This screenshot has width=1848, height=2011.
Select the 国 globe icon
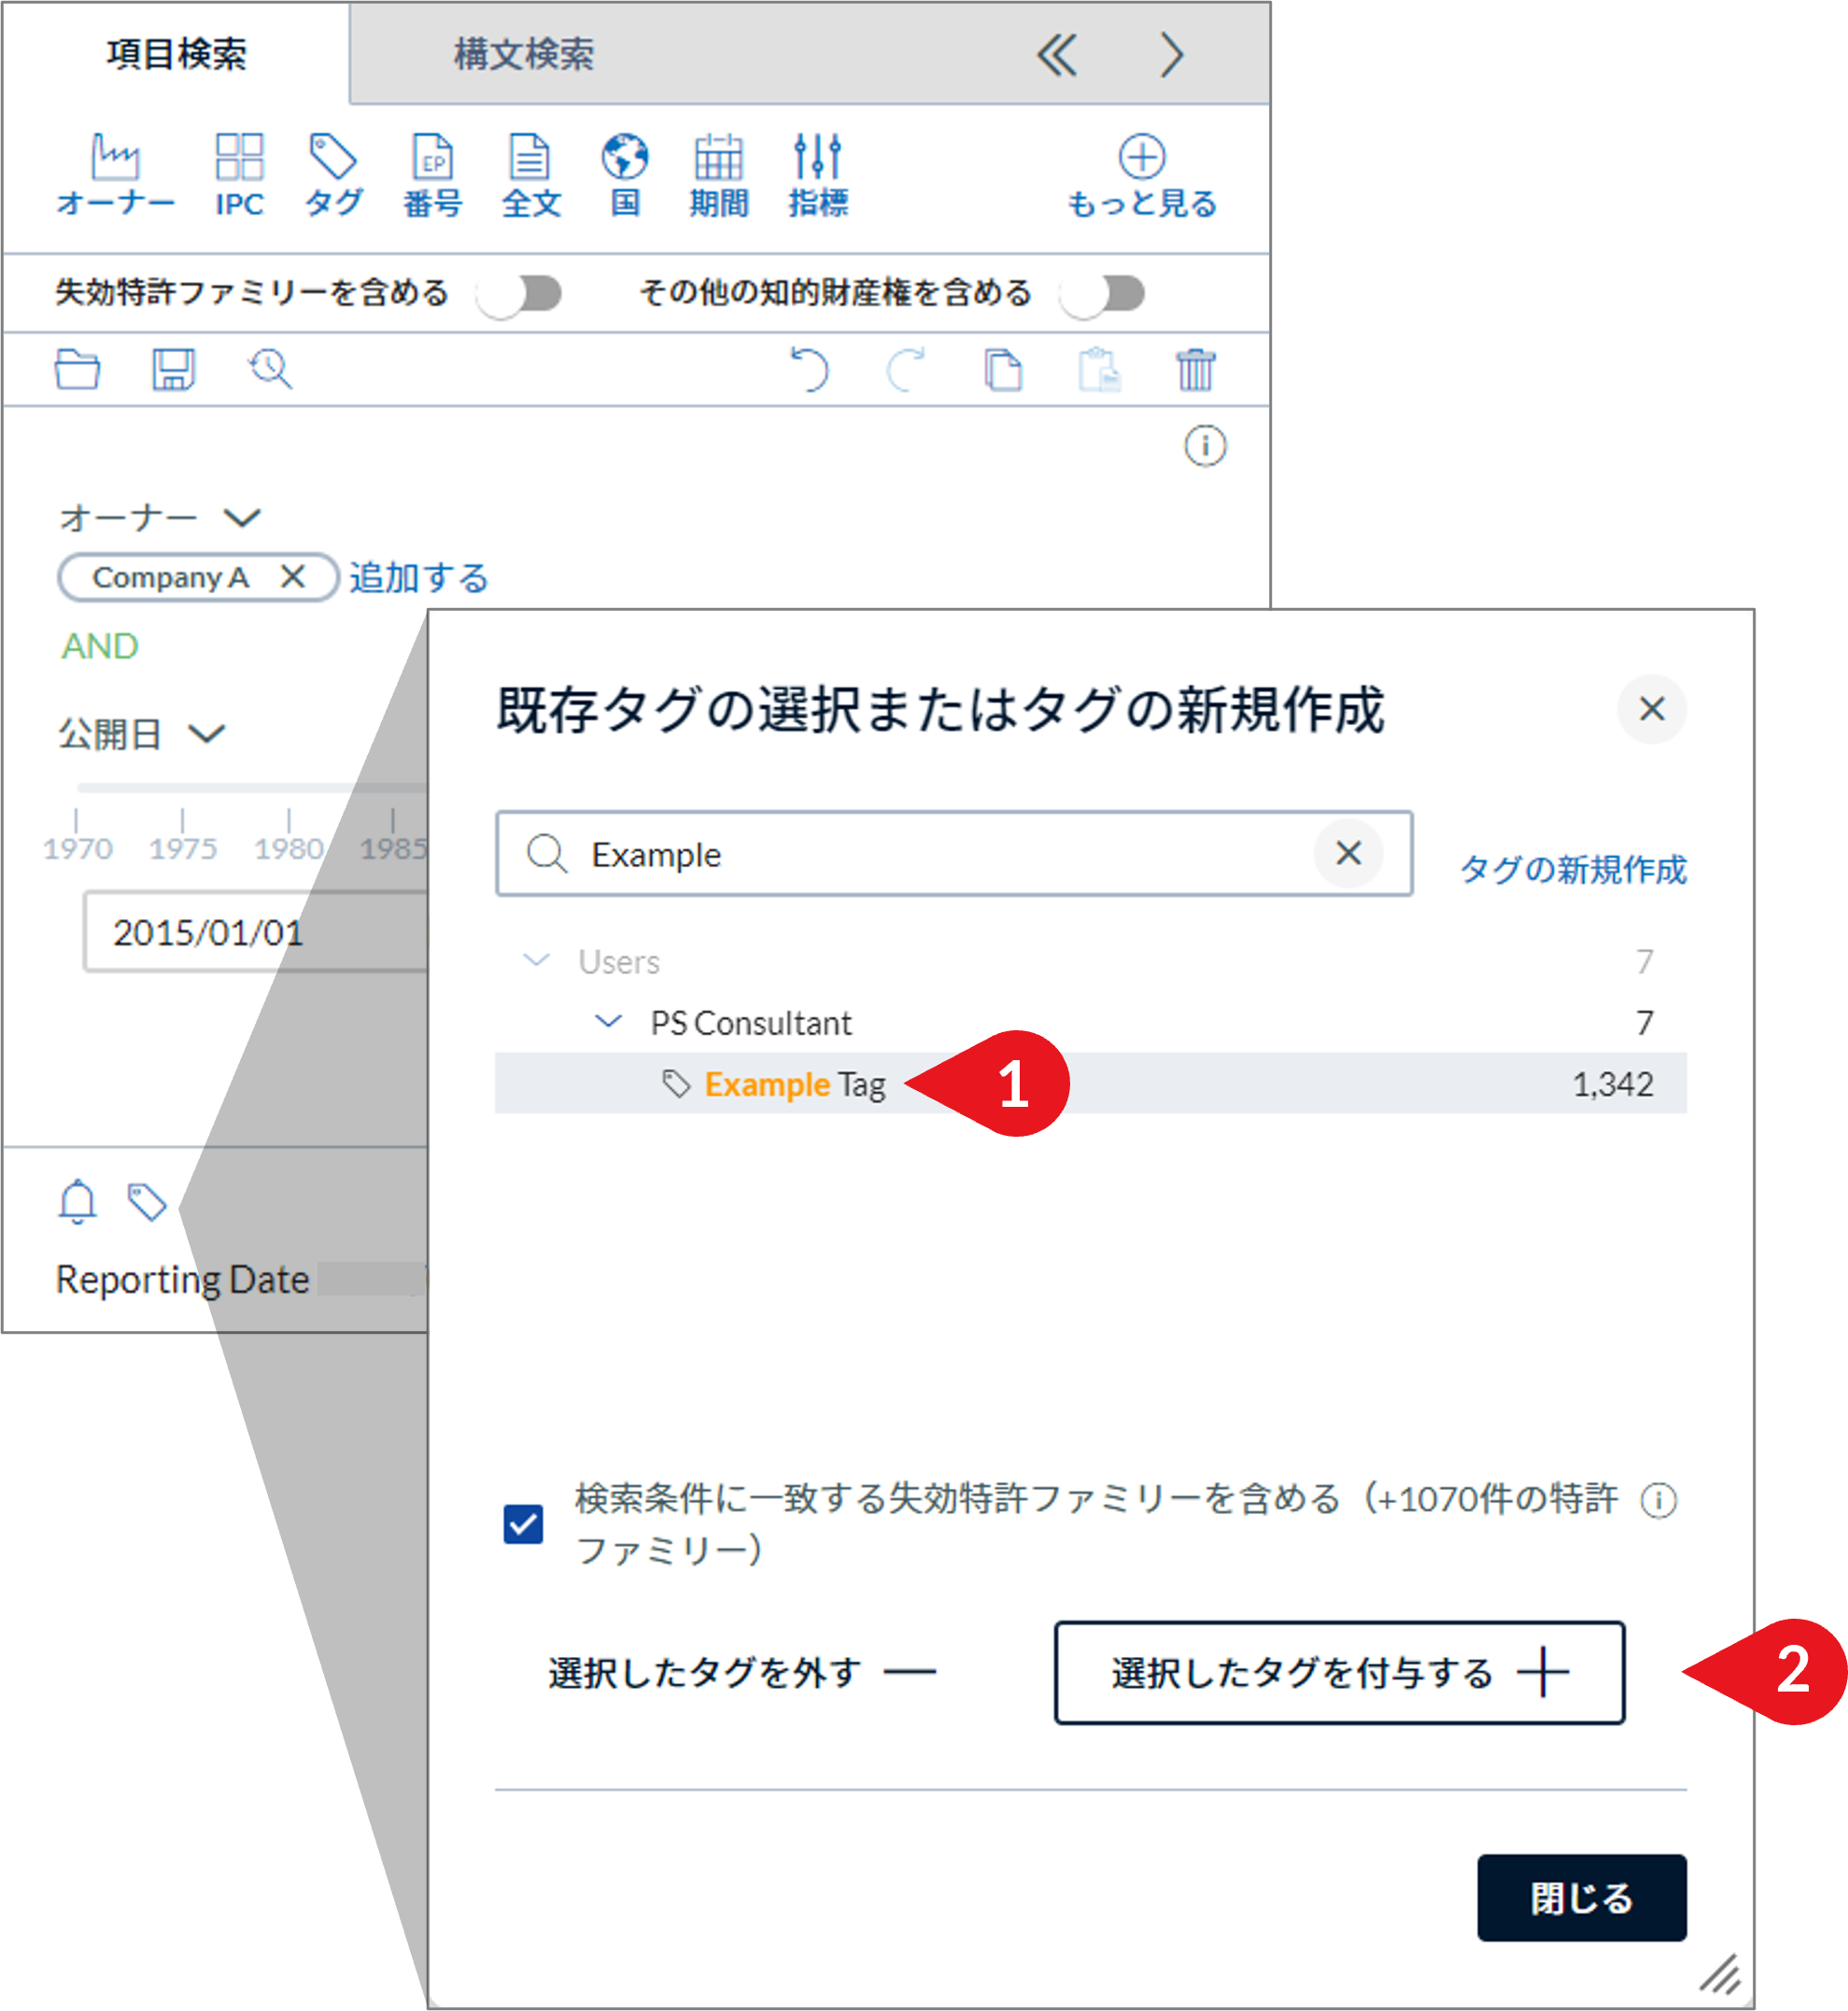625,158
